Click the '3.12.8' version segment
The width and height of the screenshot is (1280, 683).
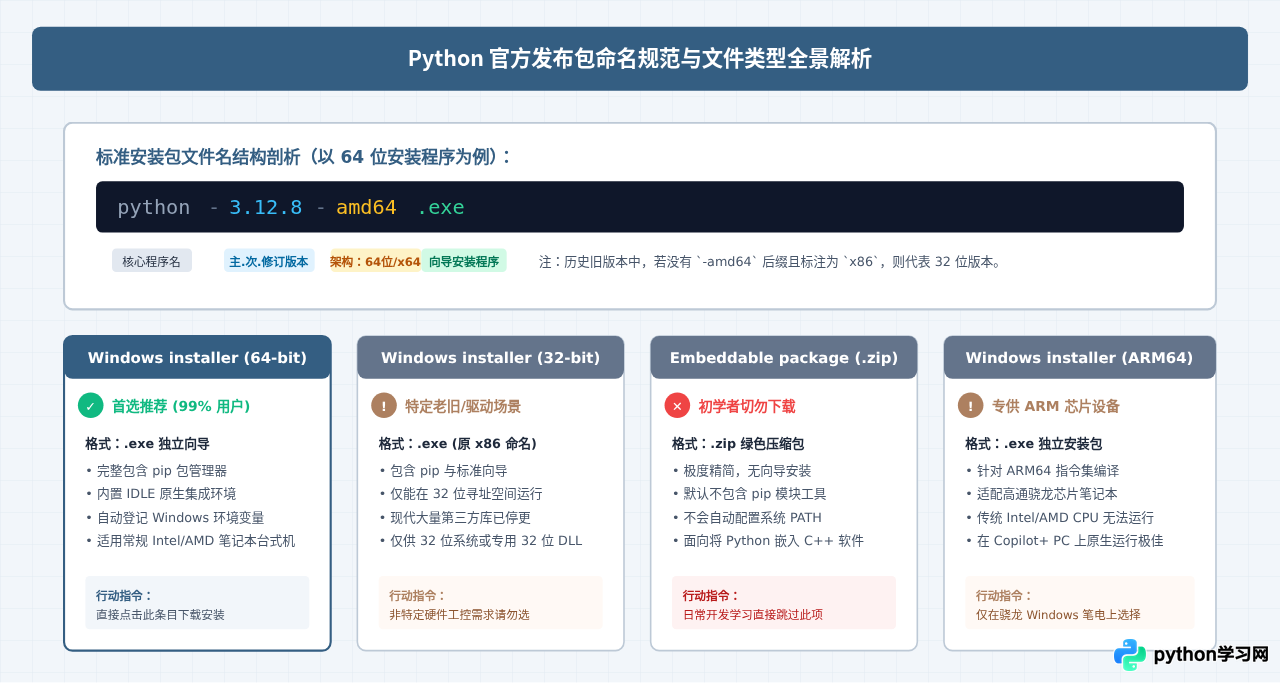(266, 207)
